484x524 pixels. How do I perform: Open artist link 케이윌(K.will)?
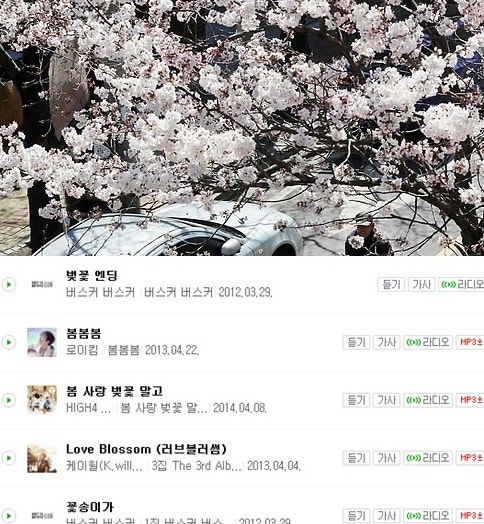tap(104, 466)
